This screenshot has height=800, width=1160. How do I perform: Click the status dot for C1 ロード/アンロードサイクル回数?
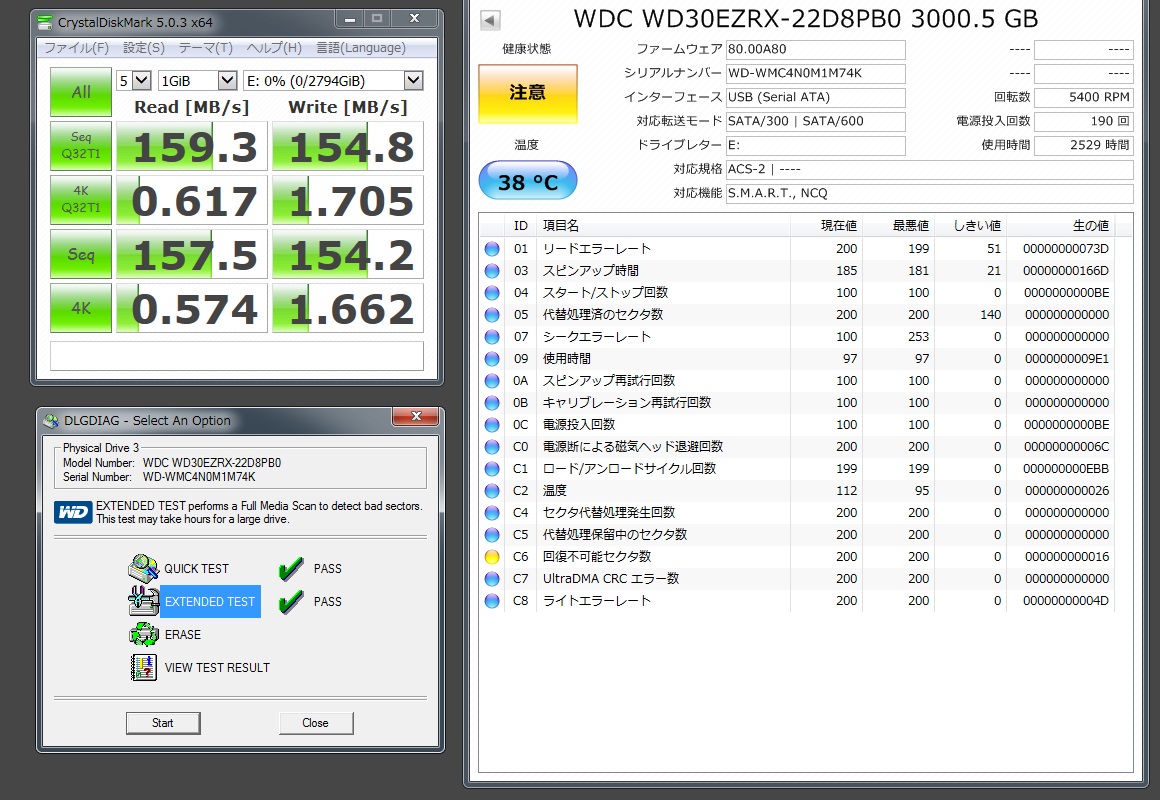click(492, 468)
